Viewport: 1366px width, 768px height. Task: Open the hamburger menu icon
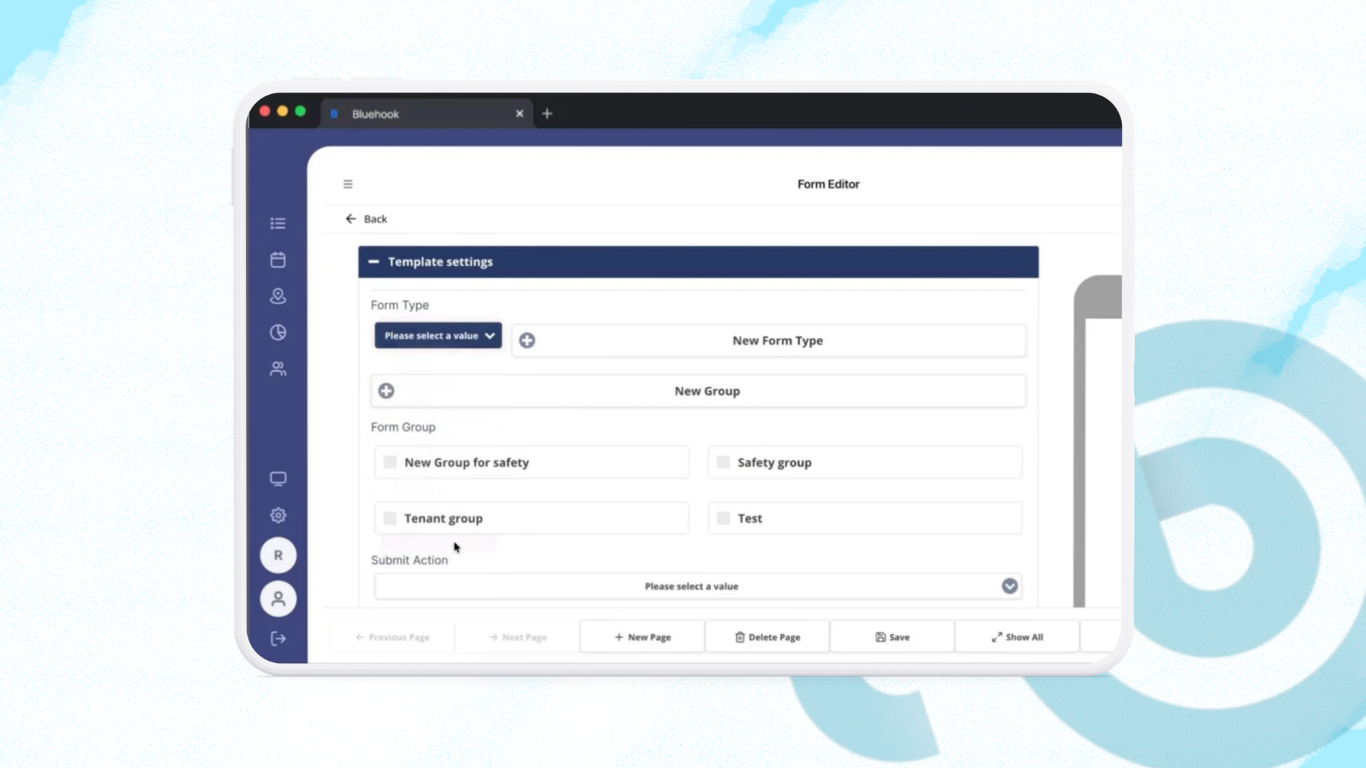pyautogui.click(x=348, y=184)
